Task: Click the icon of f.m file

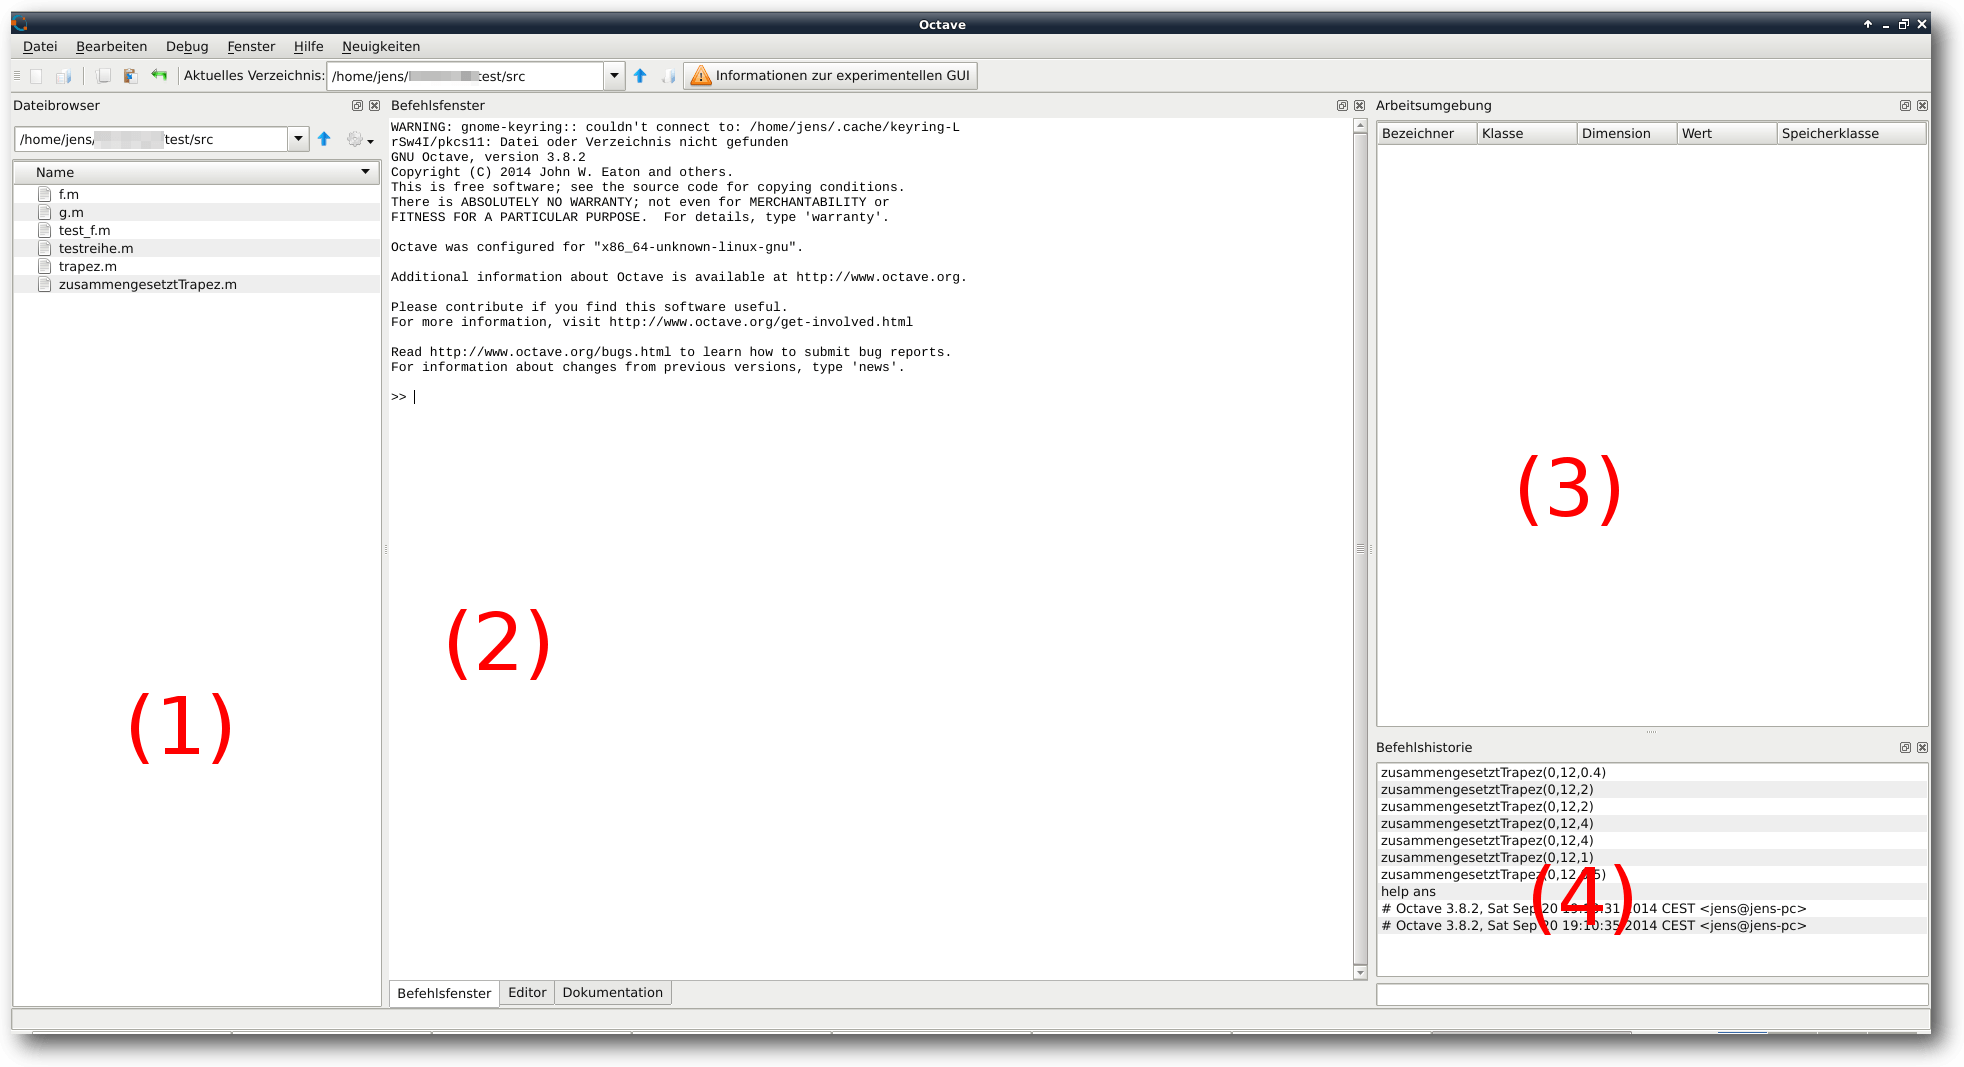Action: (45, 194)
